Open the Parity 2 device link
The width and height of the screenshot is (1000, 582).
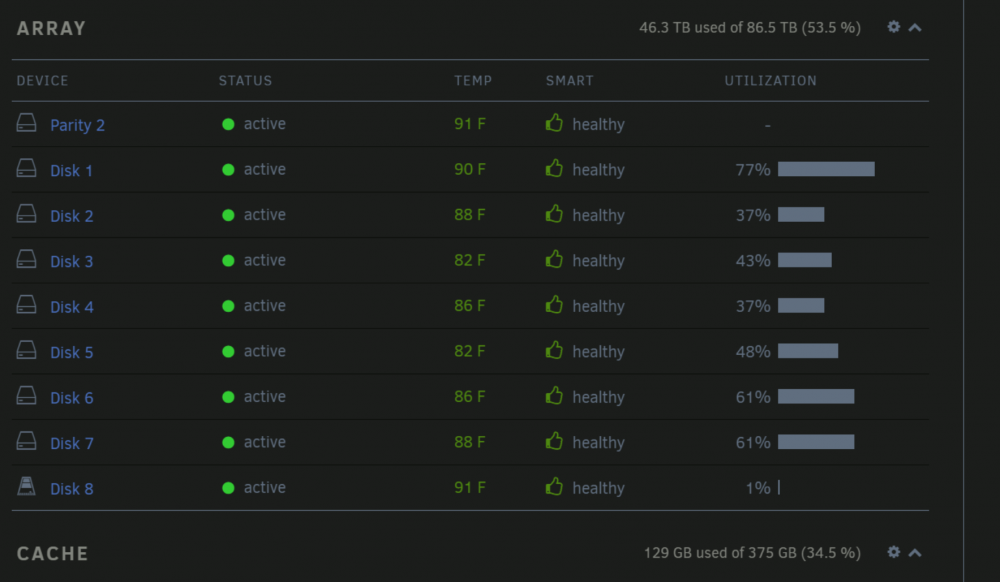[77, 125]
